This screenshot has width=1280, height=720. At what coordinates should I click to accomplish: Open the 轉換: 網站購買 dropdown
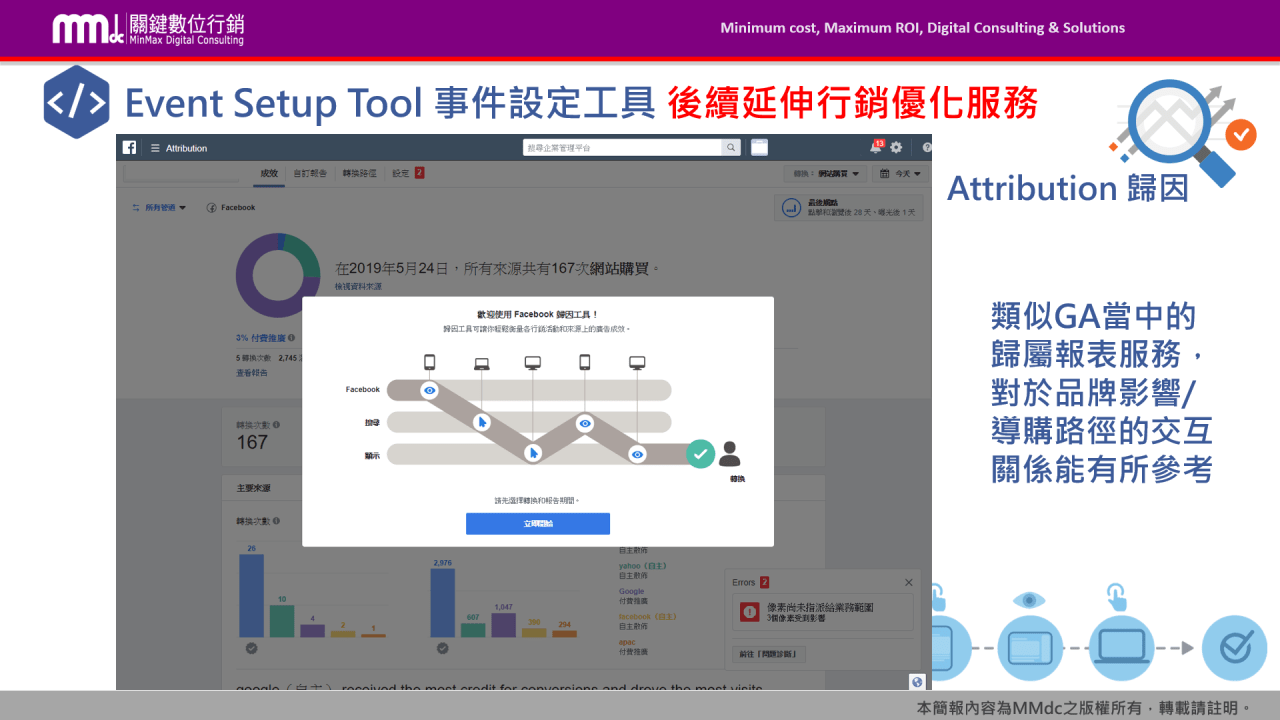pos(825,172)
